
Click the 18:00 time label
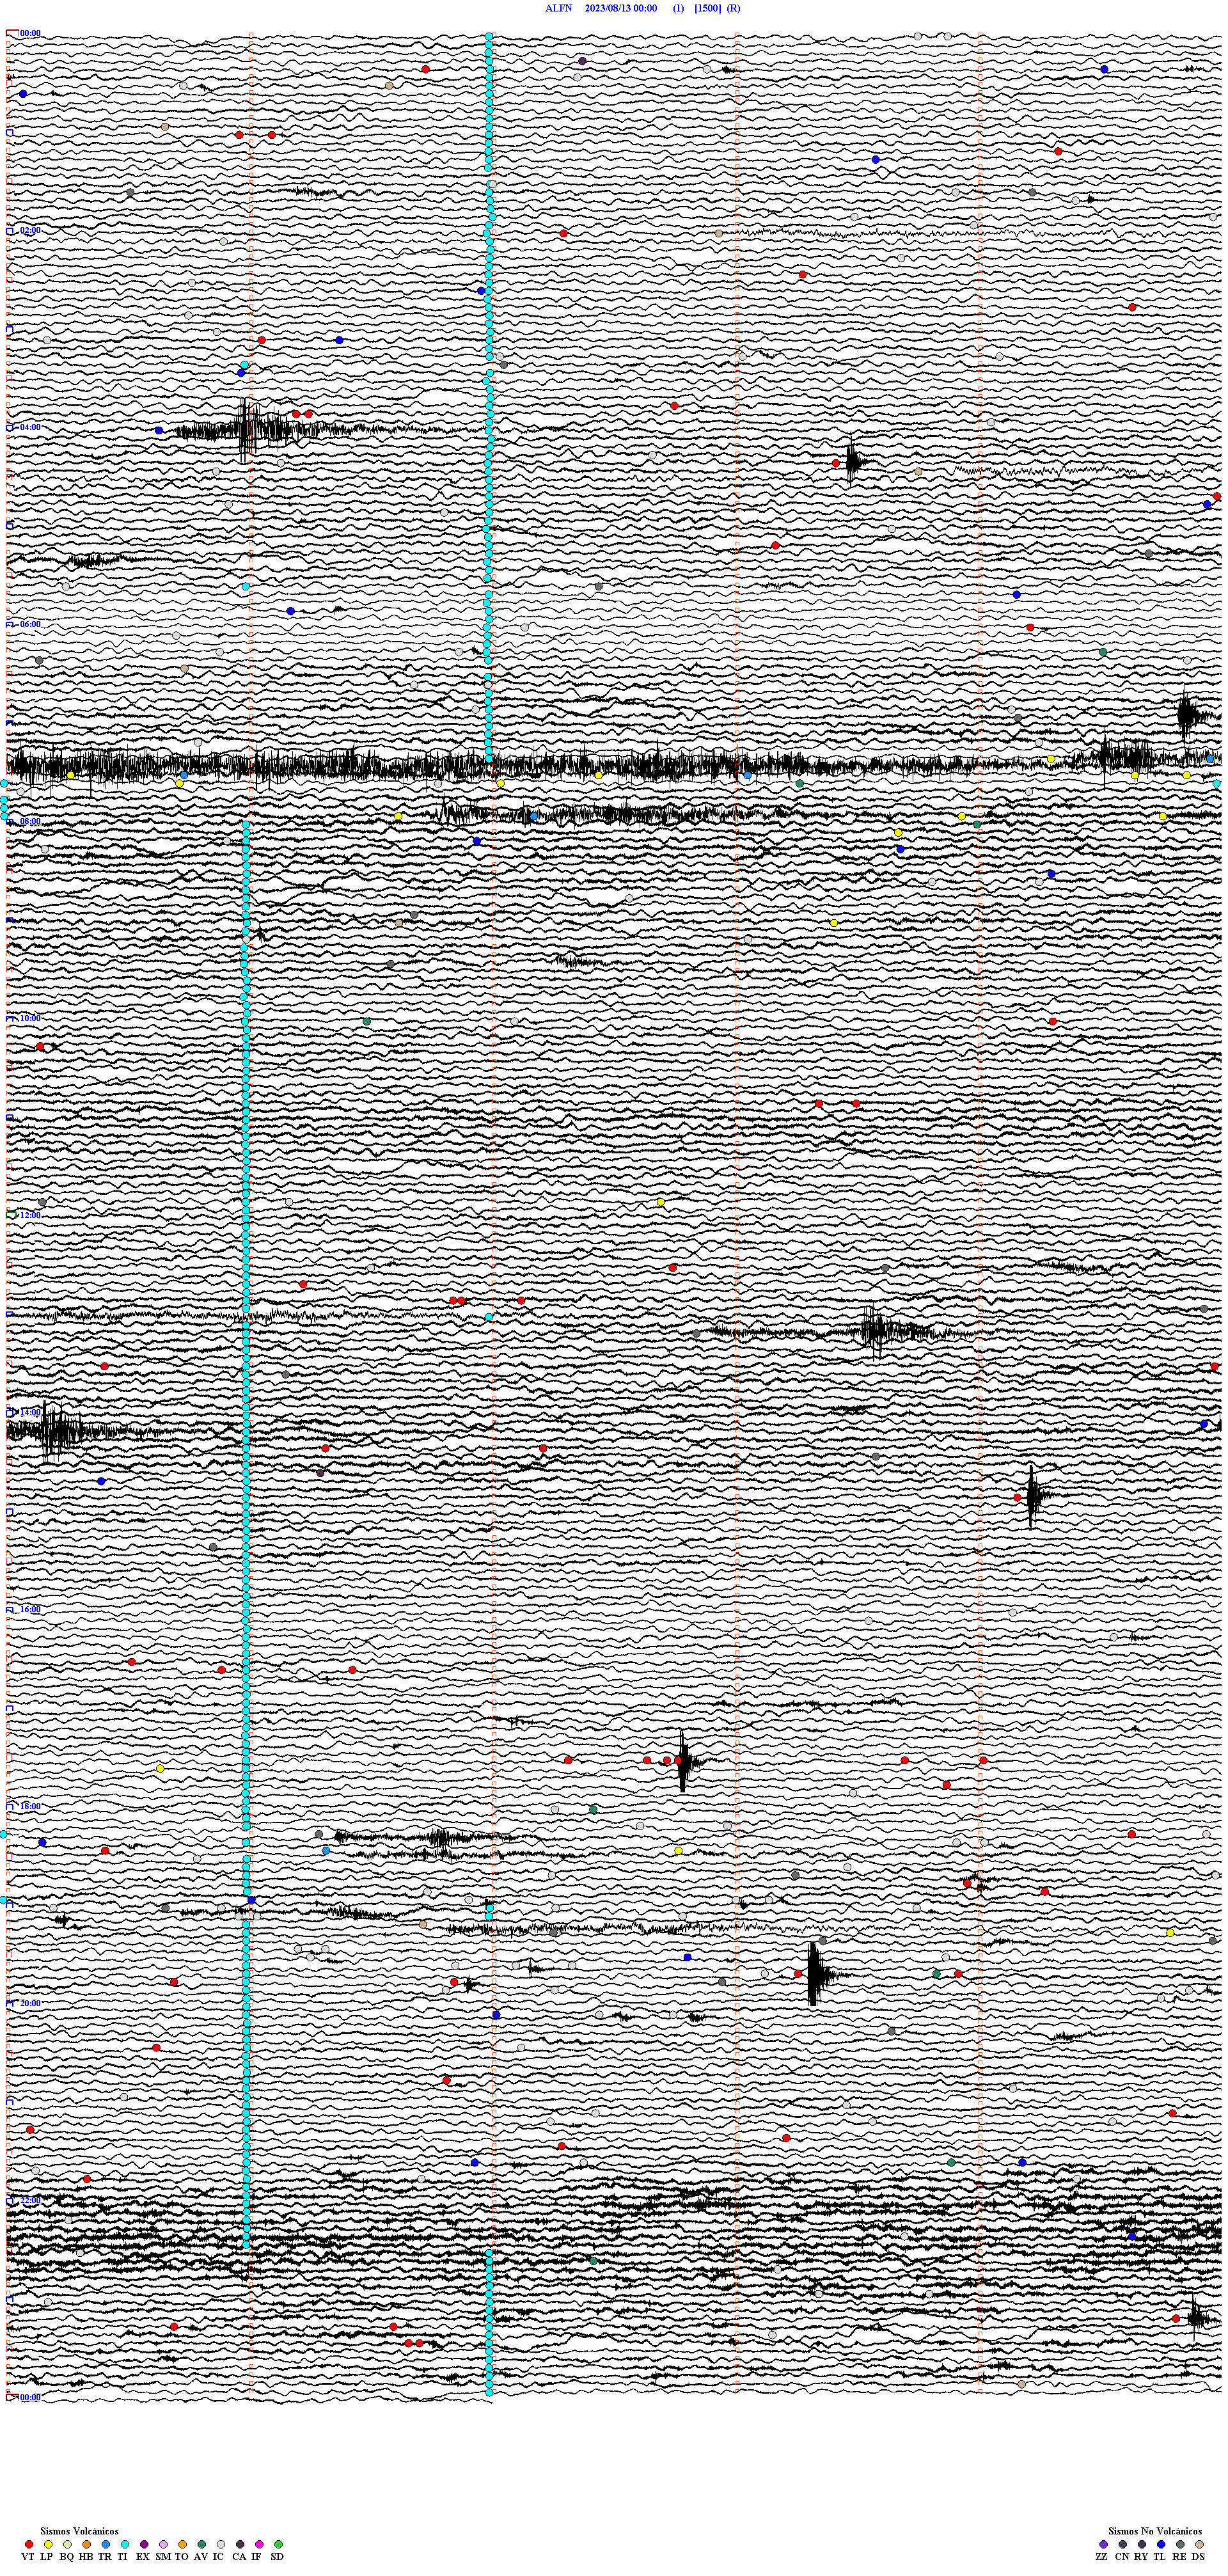pyautogui.click(x=30, y=1807)
